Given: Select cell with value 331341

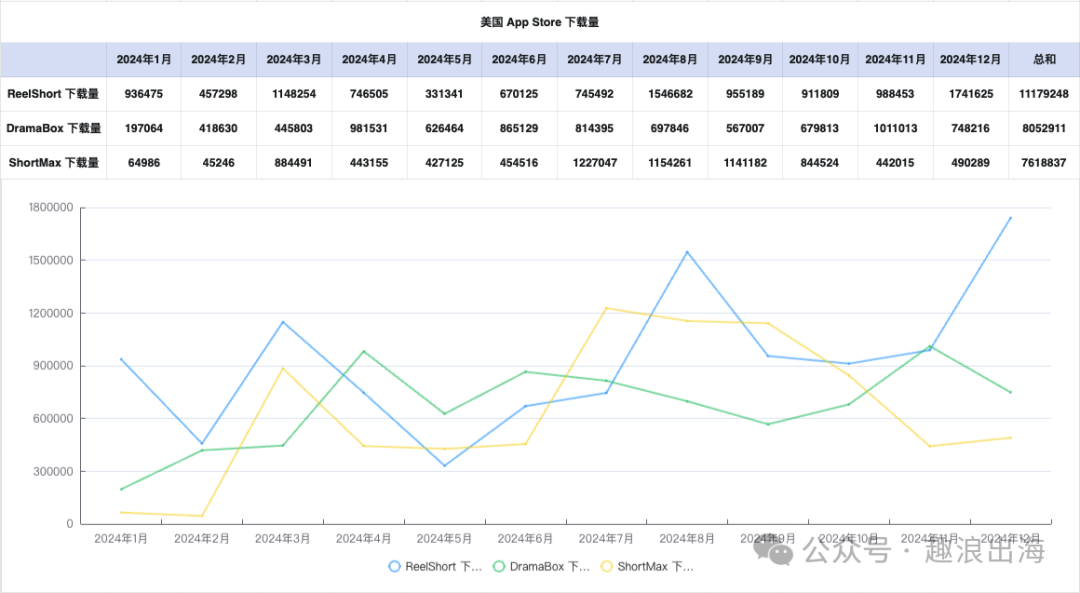Looking at the screenshot, I should pyautogui.click(x=444, y=94).
